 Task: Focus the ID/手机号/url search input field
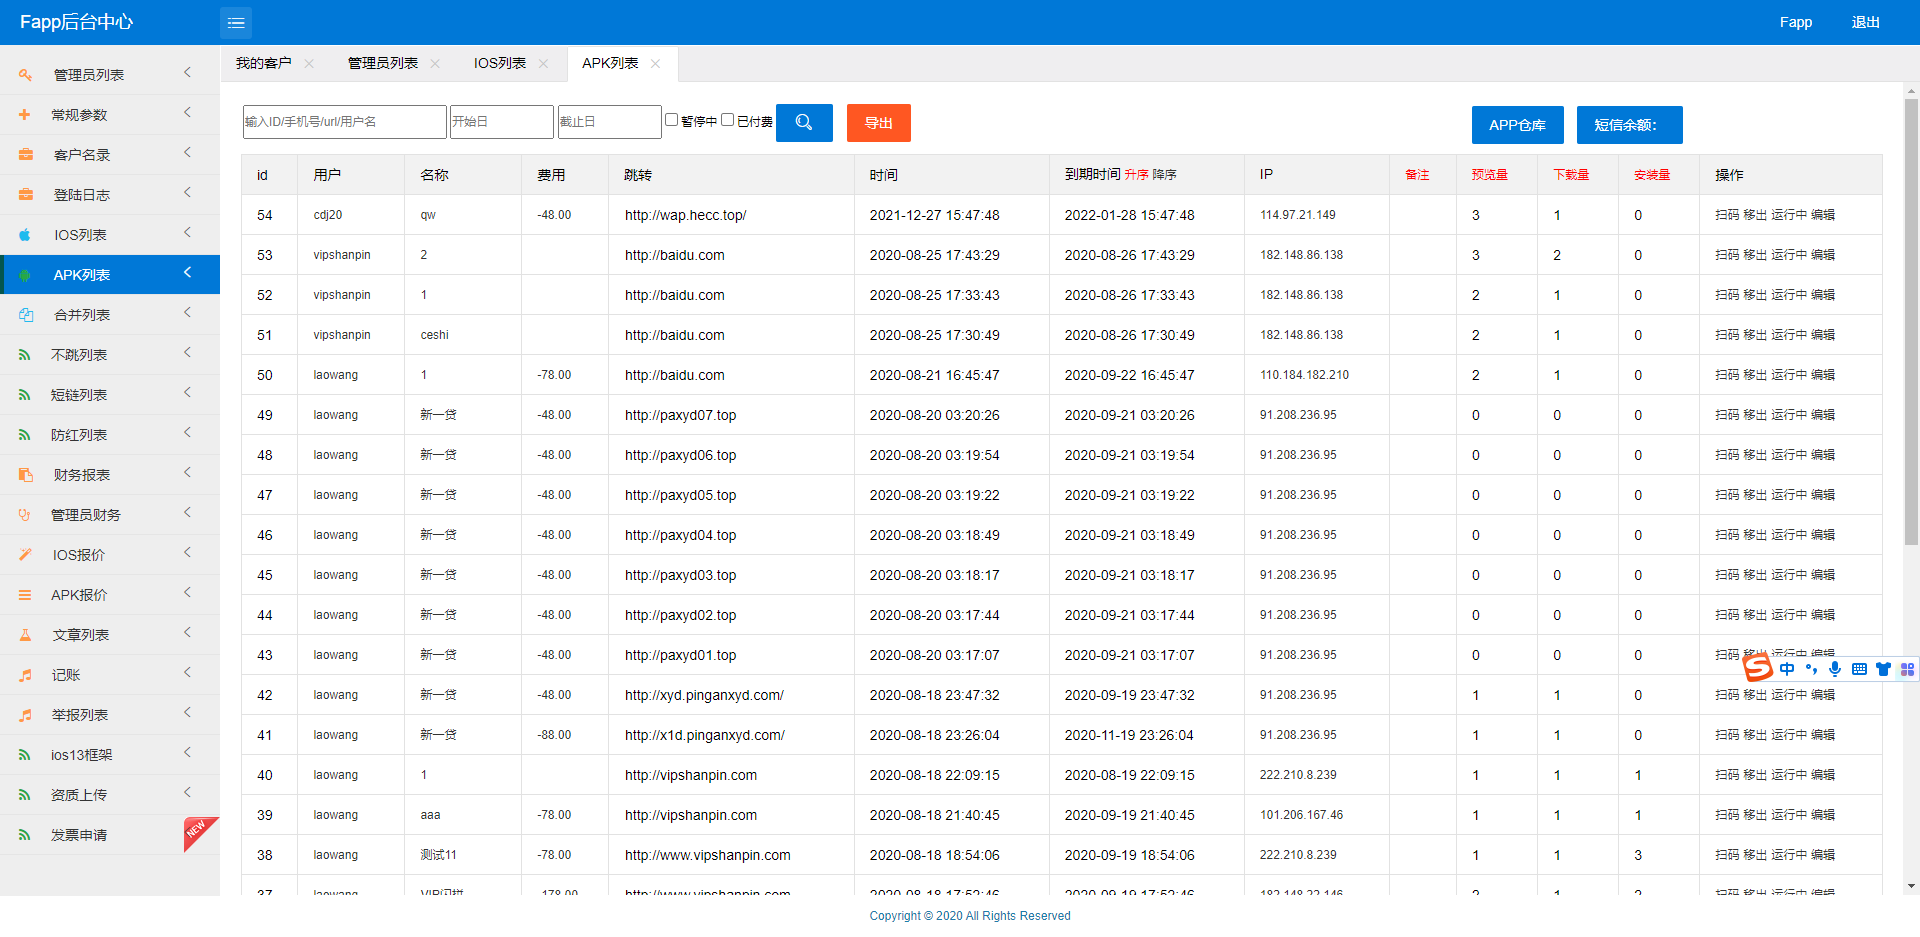coord(344,122)
